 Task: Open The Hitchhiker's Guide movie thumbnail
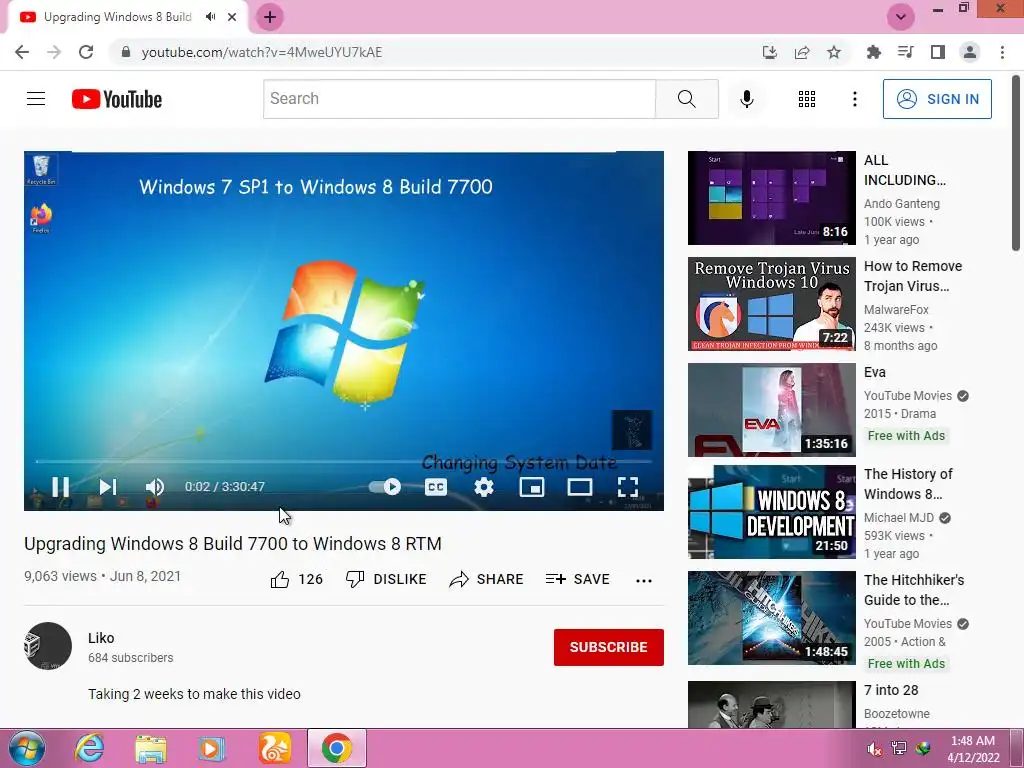771,618
